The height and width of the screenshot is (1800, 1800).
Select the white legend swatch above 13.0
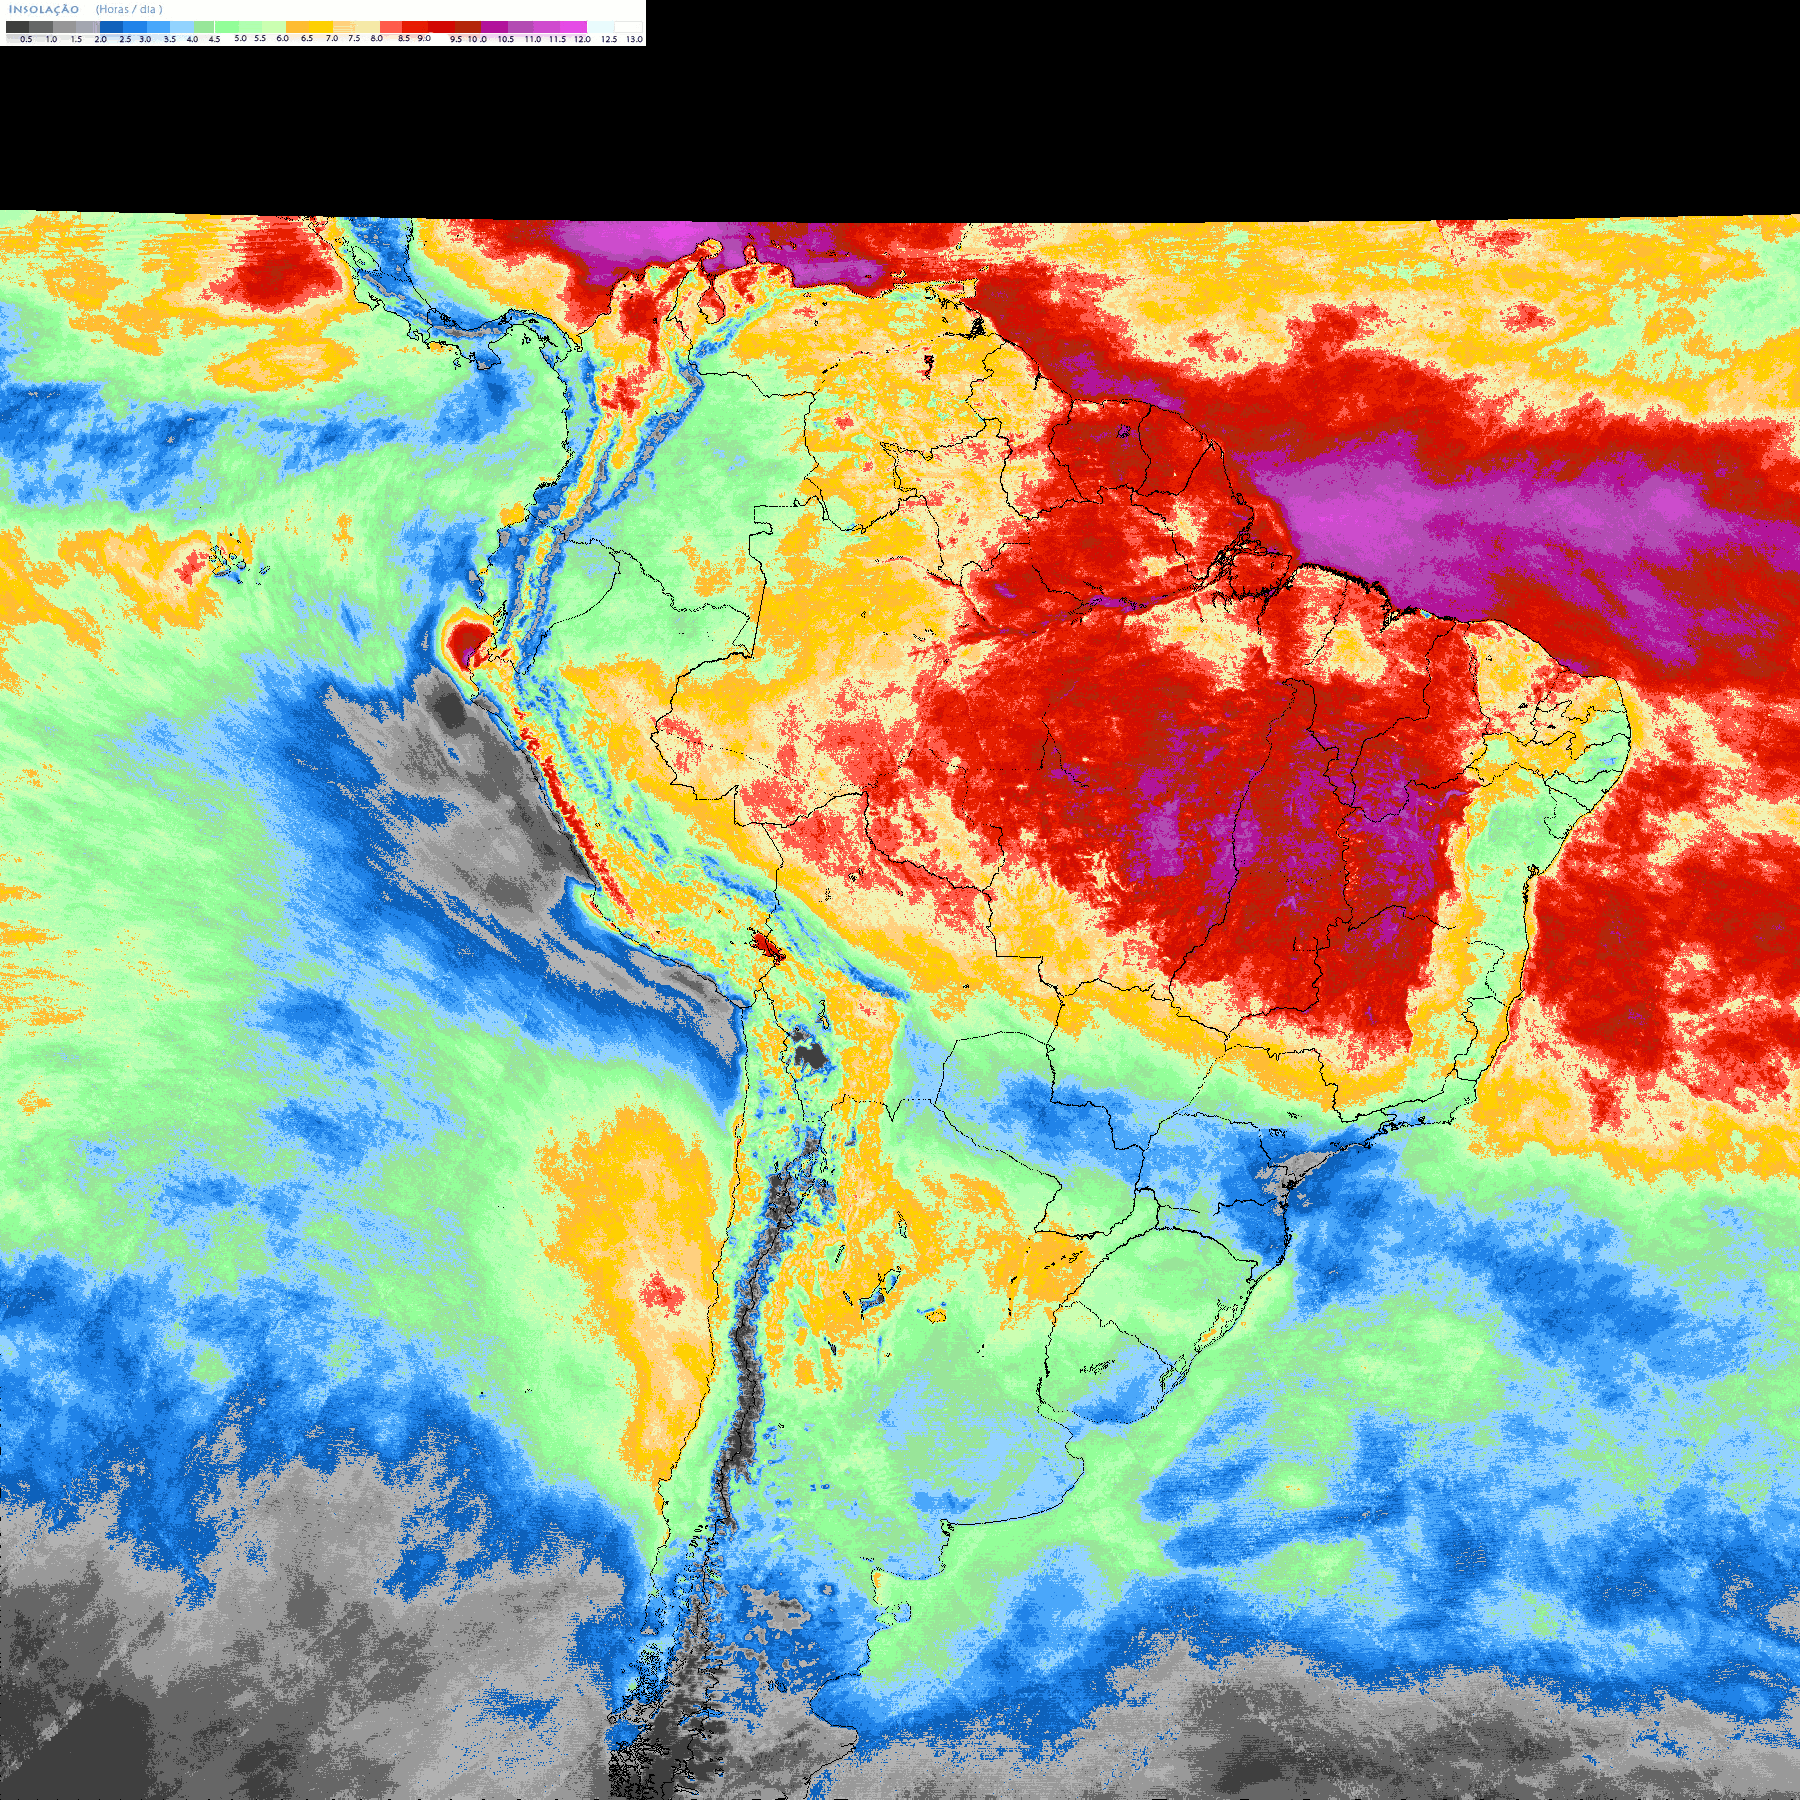point(628,27)
